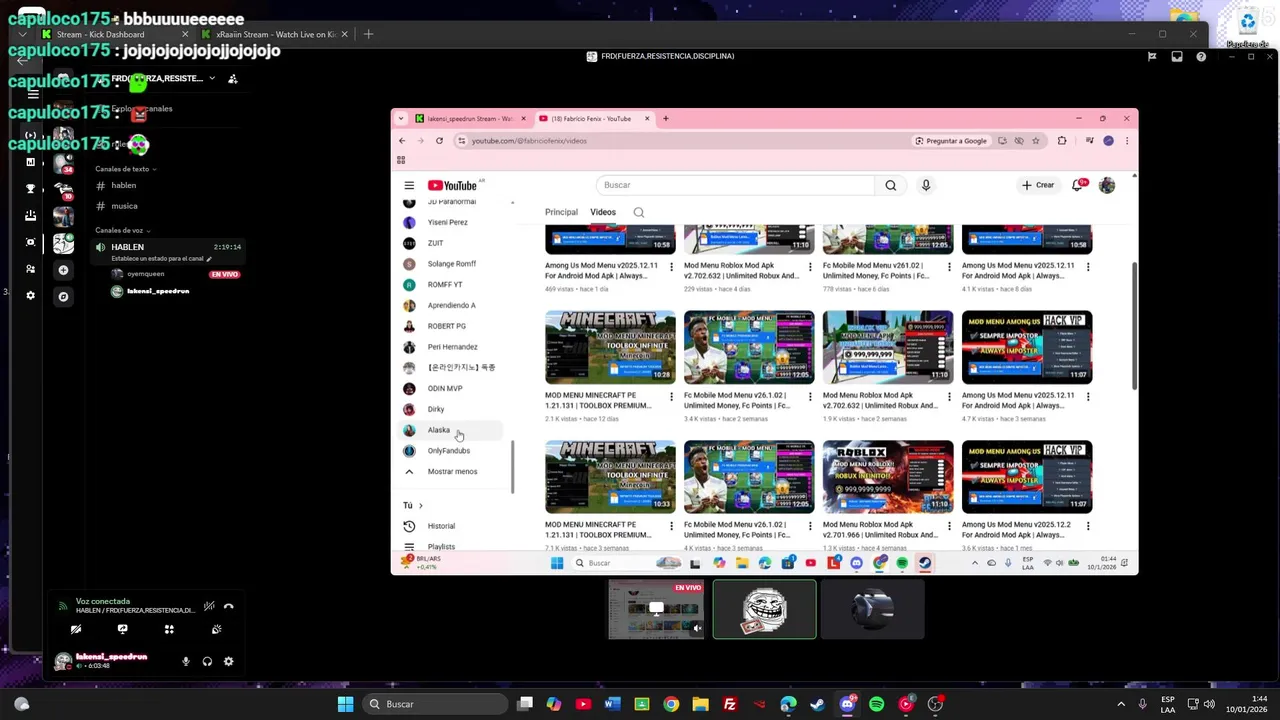Toggle Discord screen share button
1280x720 pixels.
[123, 629]
